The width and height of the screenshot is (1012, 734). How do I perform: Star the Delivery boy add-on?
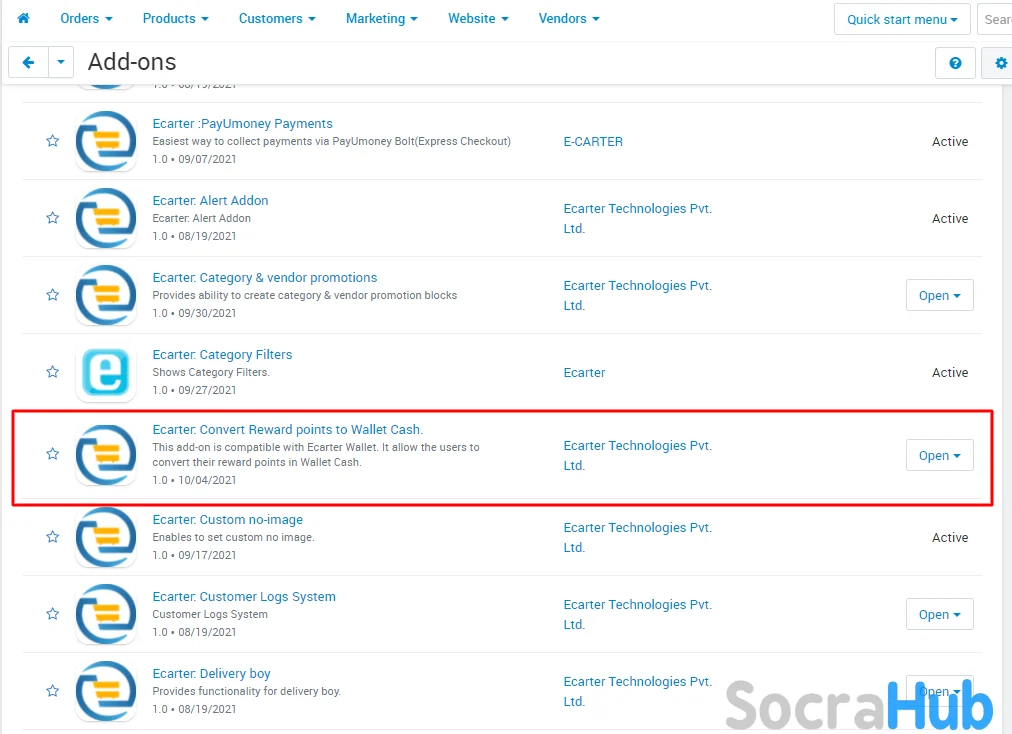(x=53, y=691)
